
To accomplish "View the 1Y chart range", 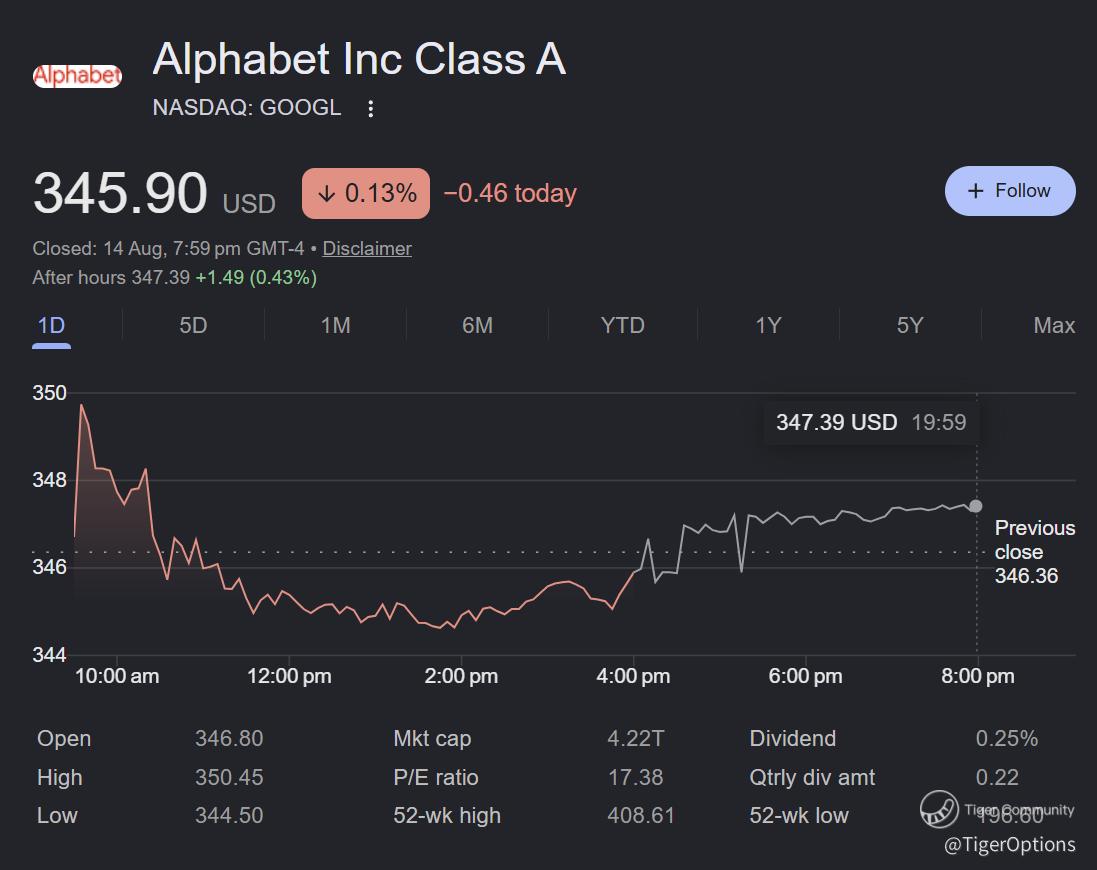I will [767, 326].
